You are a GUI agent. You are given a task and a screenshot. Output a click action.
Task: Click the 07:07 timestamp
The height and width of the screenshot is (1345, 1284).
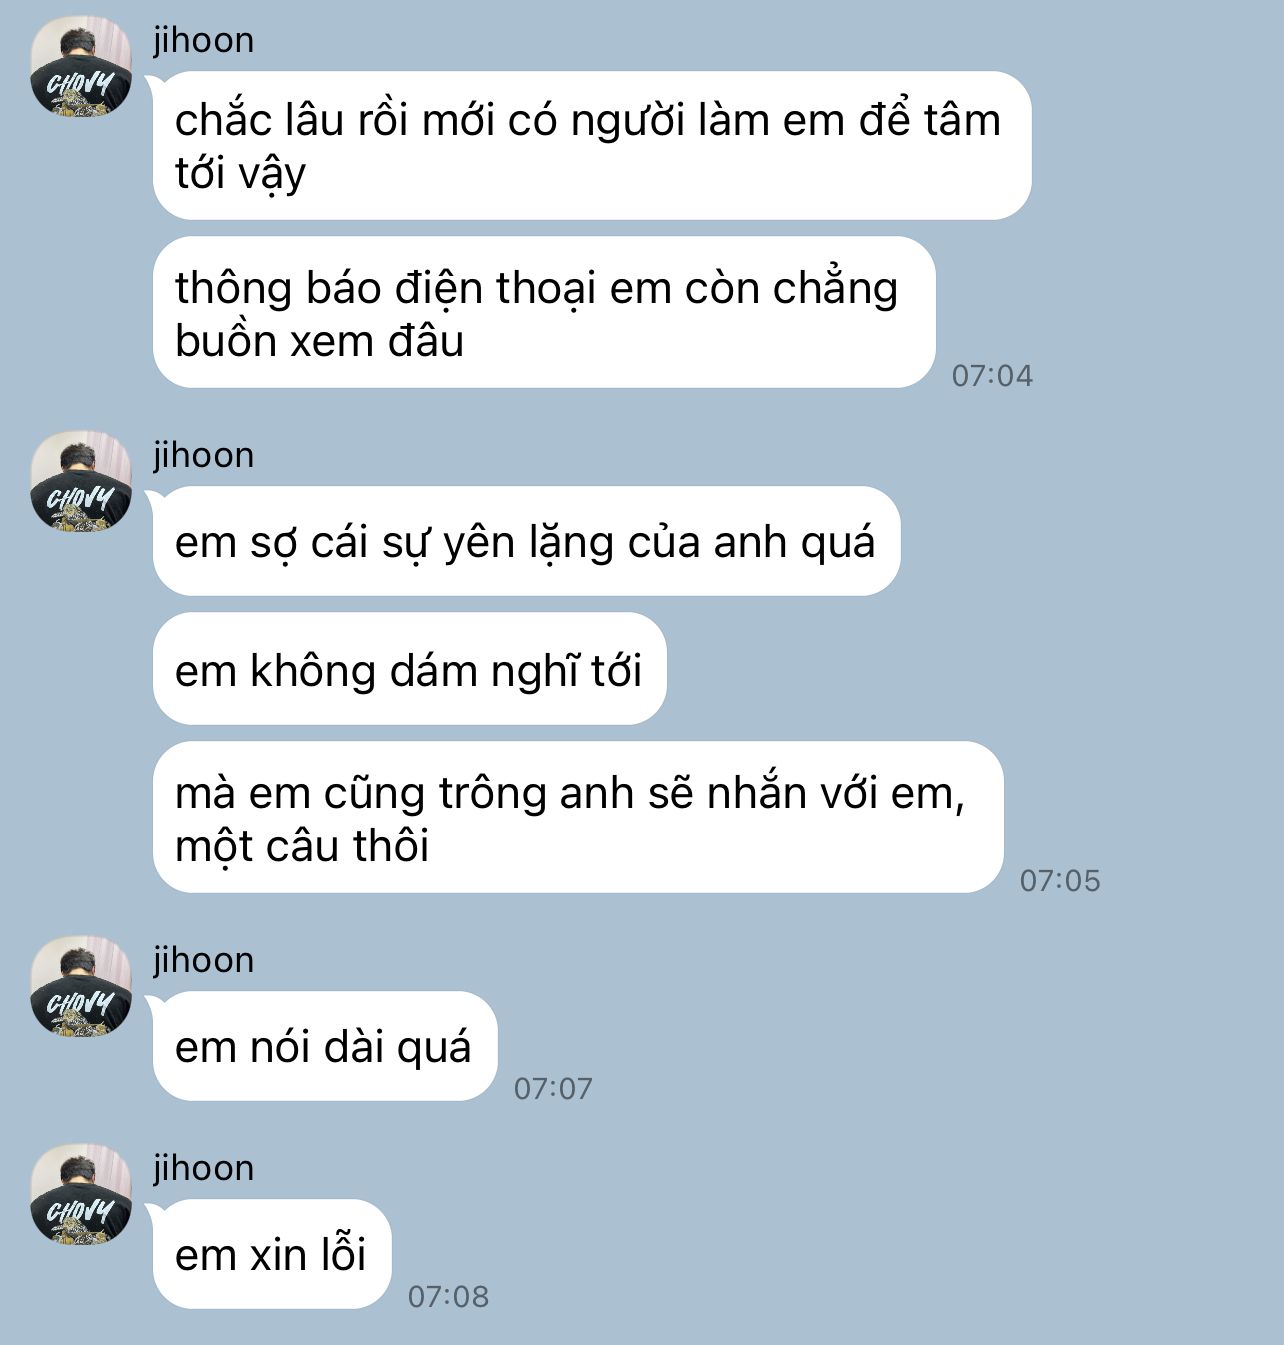point(553,1089)
